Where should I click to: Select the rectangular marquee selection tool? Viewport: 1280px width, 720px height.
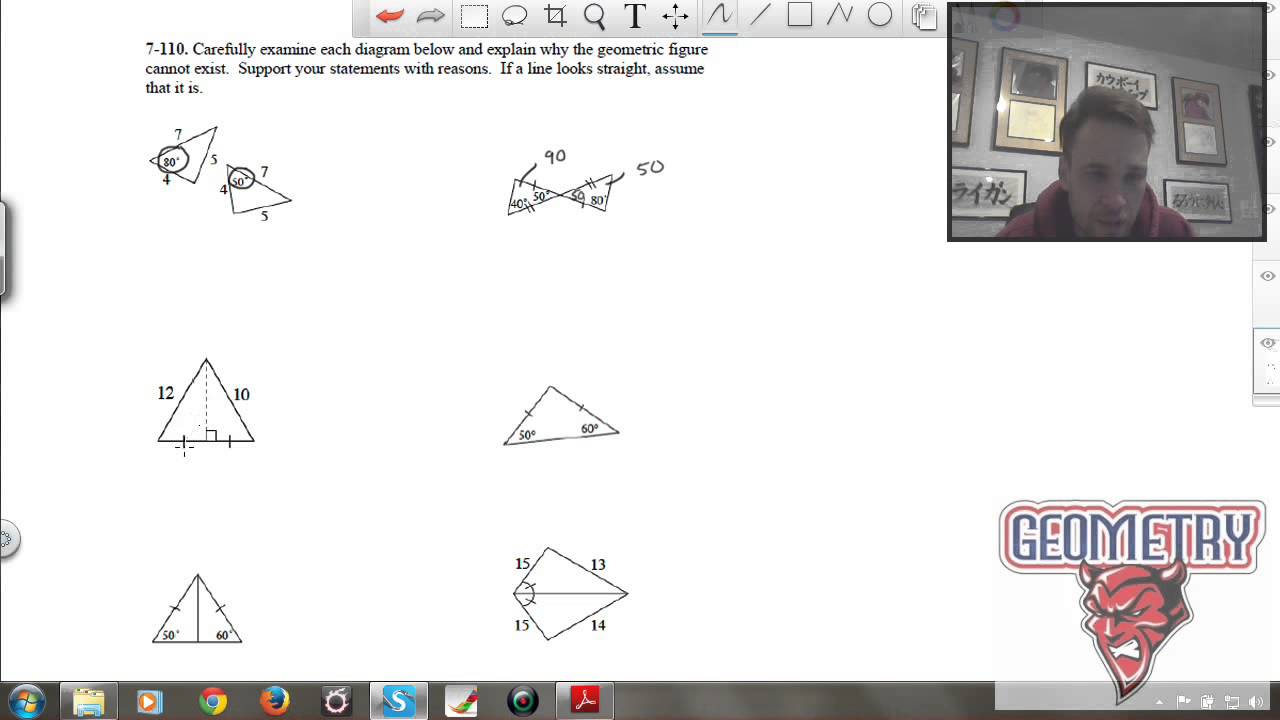(x=474, y=16)
